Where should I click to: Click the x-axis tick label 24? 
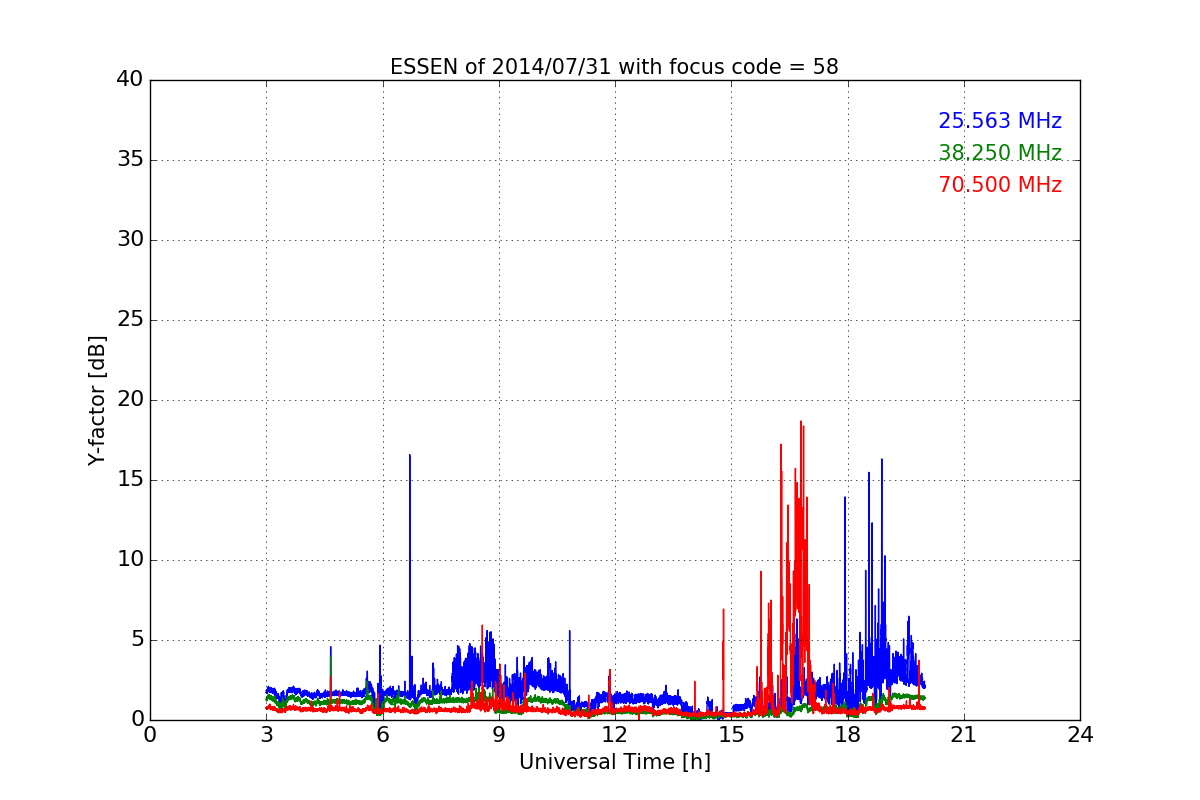[x=1080, y=735]
